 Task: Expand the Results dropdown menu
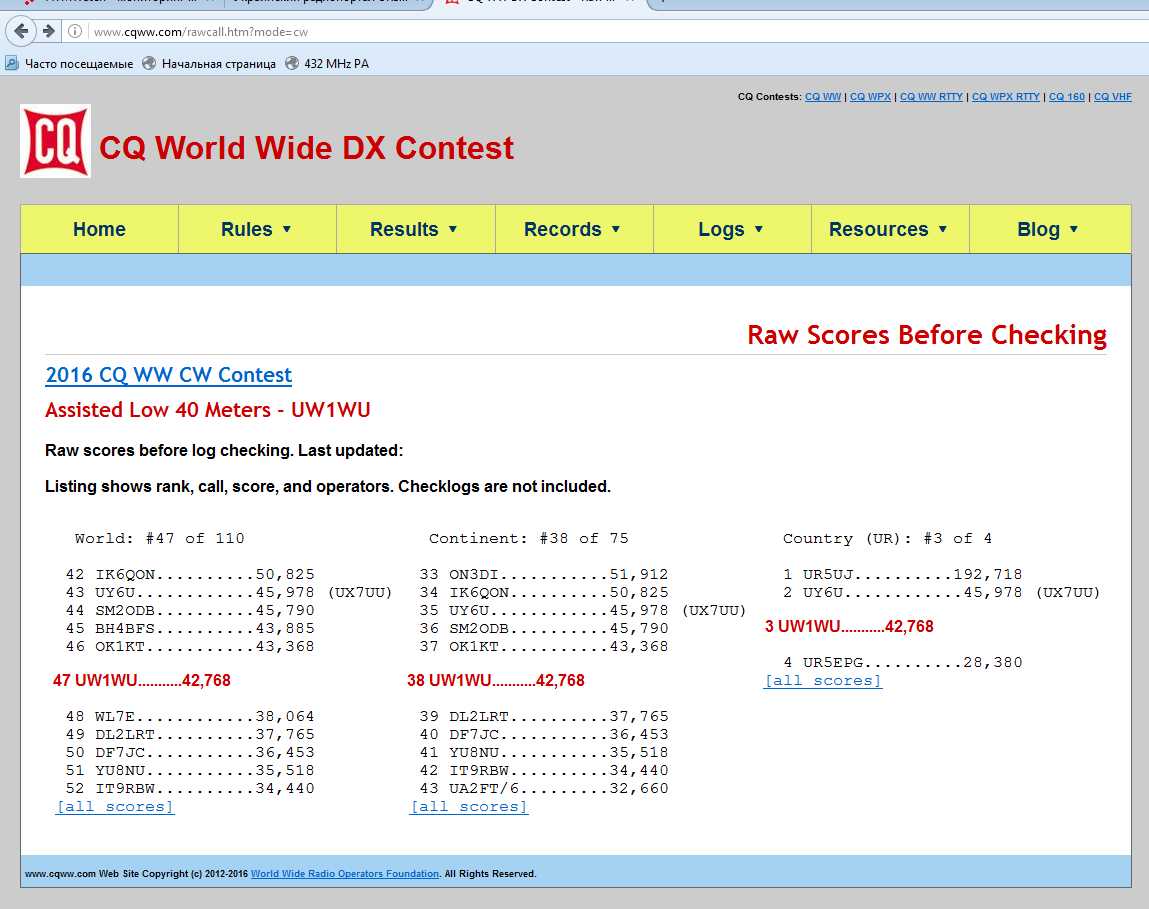tap(415, 229)
